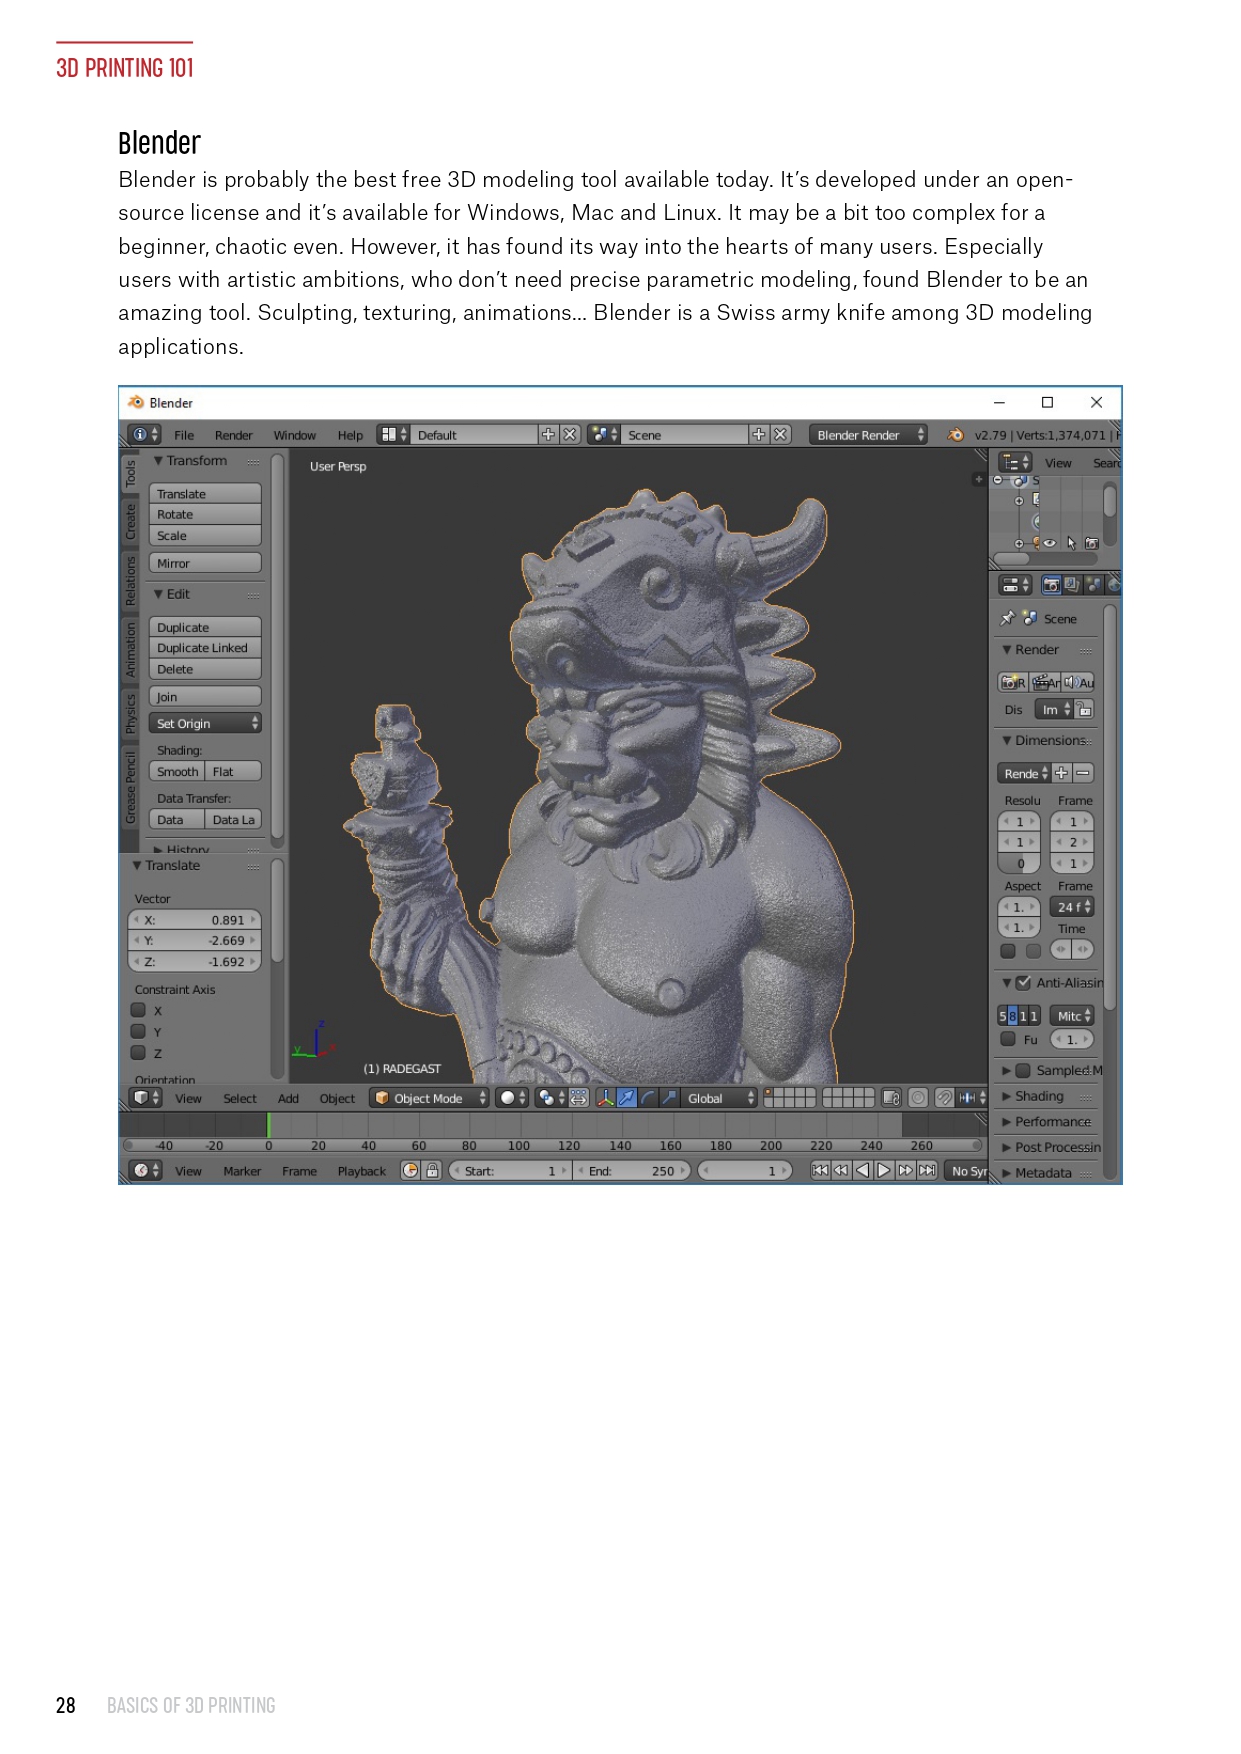Collapse the Transform panel
The image size is (1241, 1754).
pos(191,461)
